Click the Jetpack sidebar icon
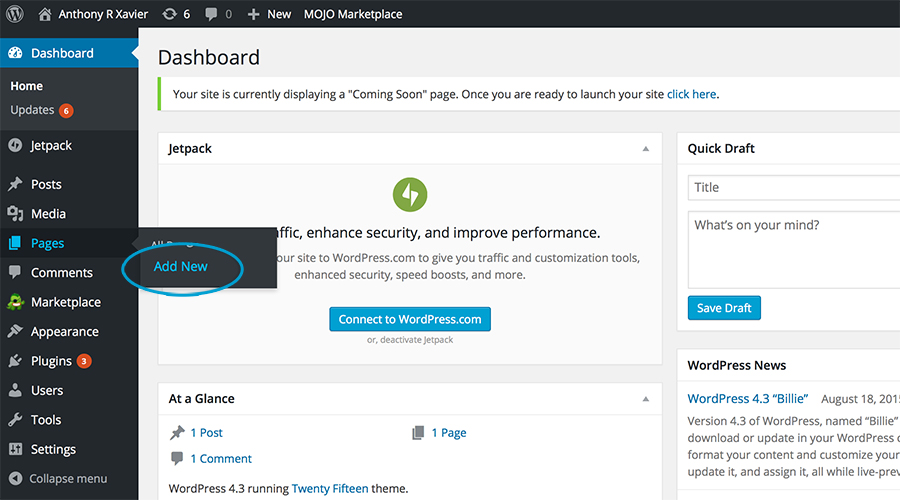The width and height of the screenshot is (900, 500). [15, 145]
